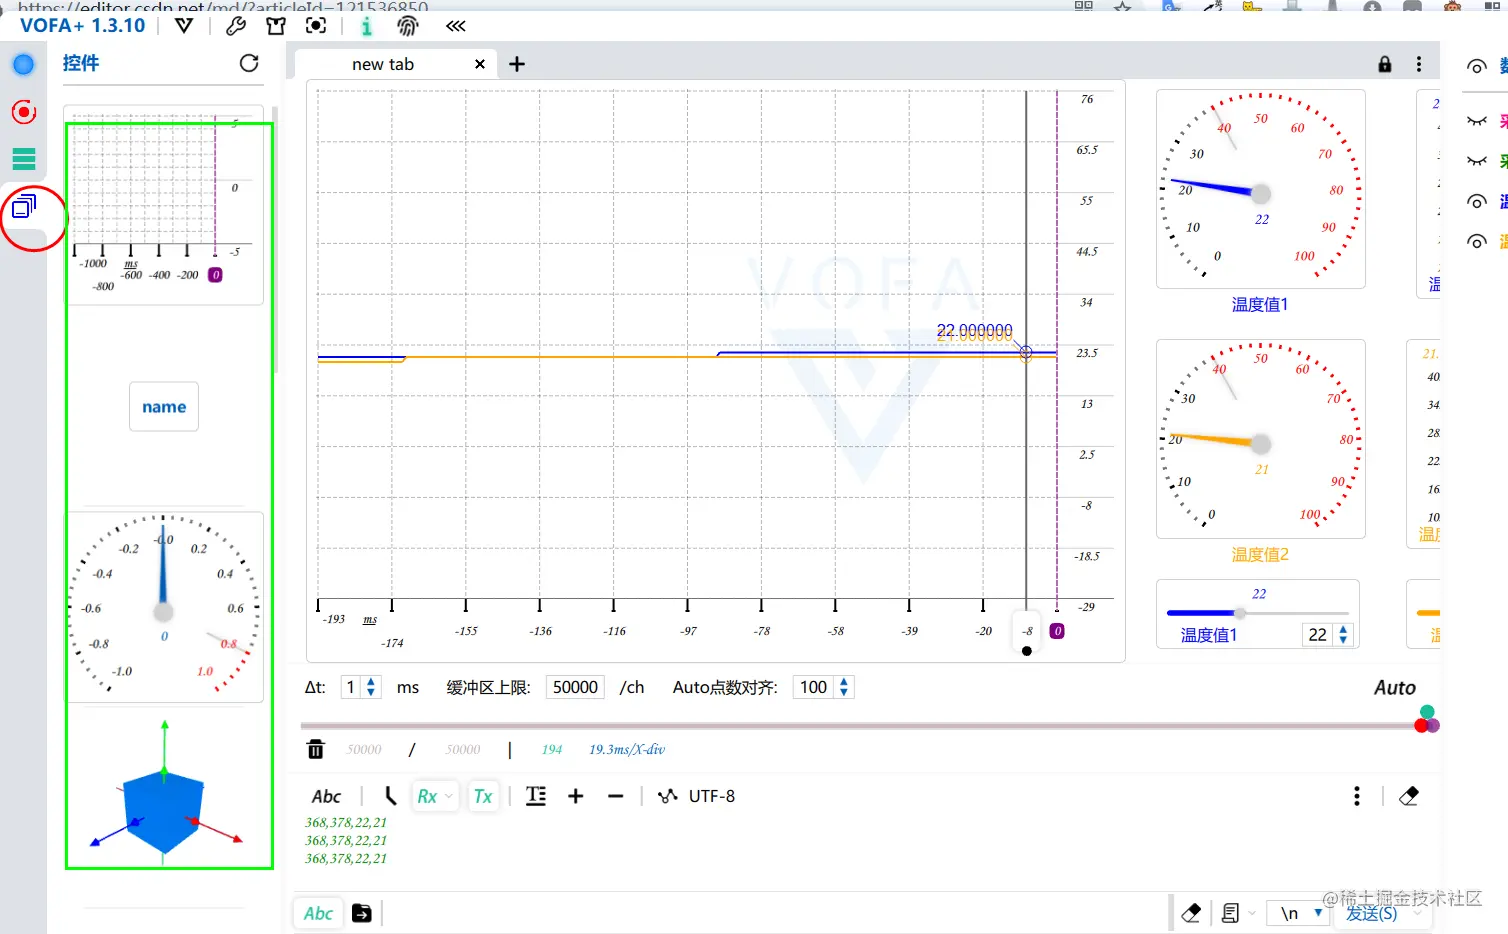Click the send file icon beside Abc
Image resolution: width=1508 pixels, height=934 pixels.
click(362, 913)
